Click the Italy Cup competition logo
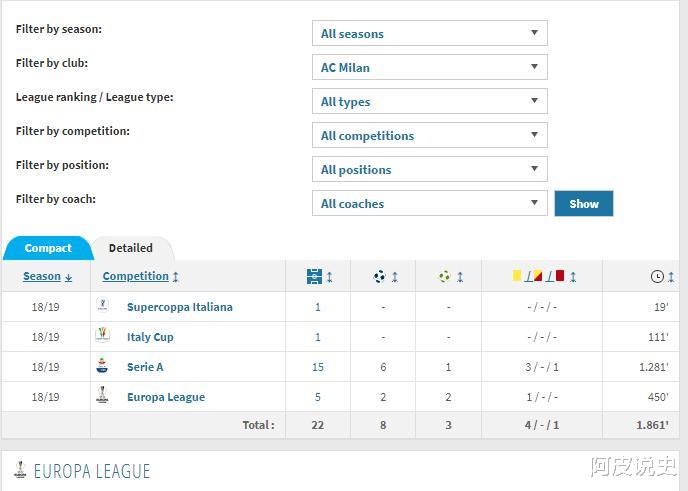The image size is (688, 491). click(102, 336)
